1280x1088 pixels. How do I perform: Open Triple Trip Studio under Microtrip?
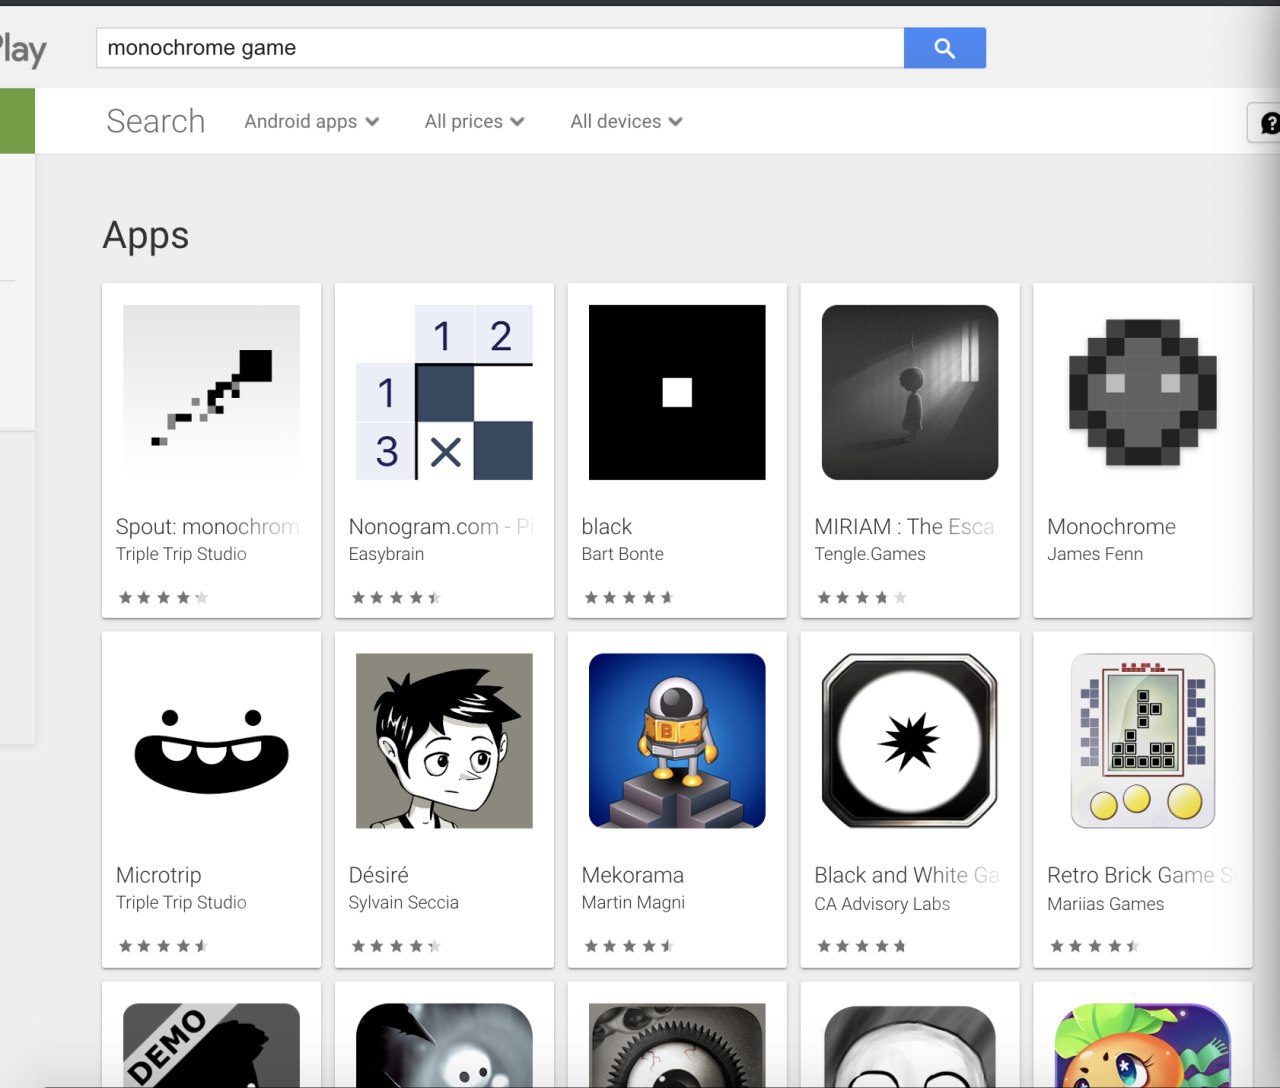coord(181,902)
